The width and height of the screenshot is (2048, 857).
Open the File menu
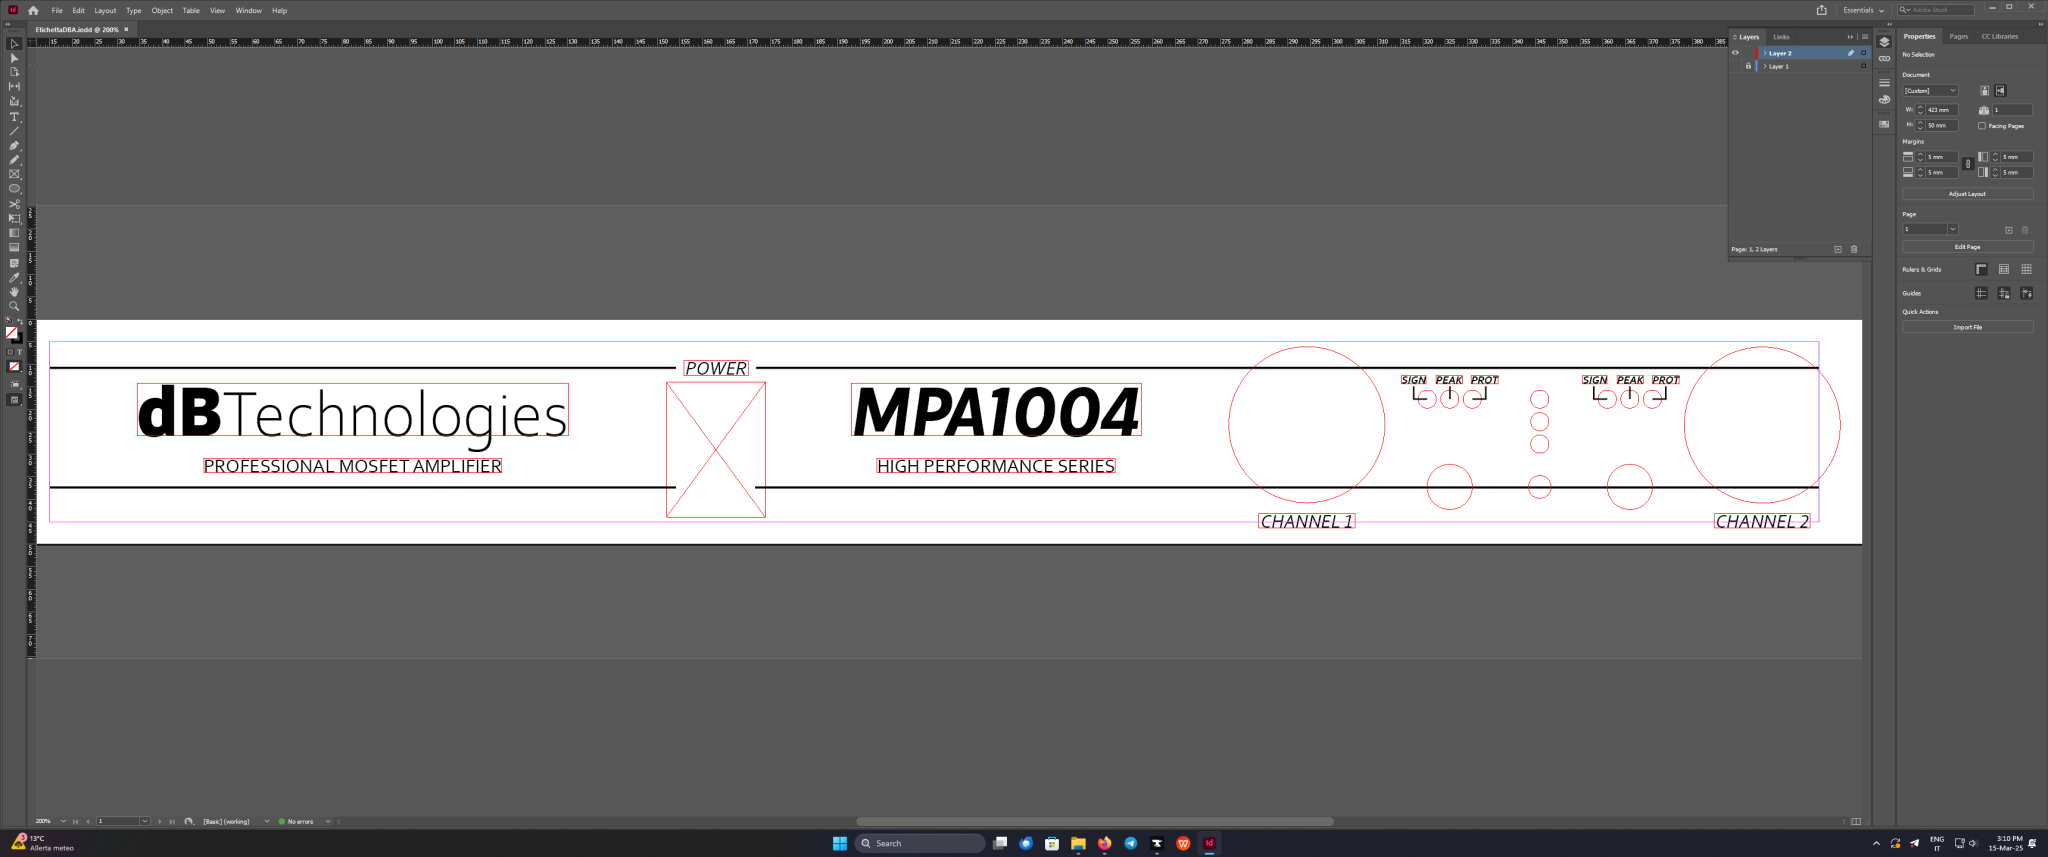(57, 10)
